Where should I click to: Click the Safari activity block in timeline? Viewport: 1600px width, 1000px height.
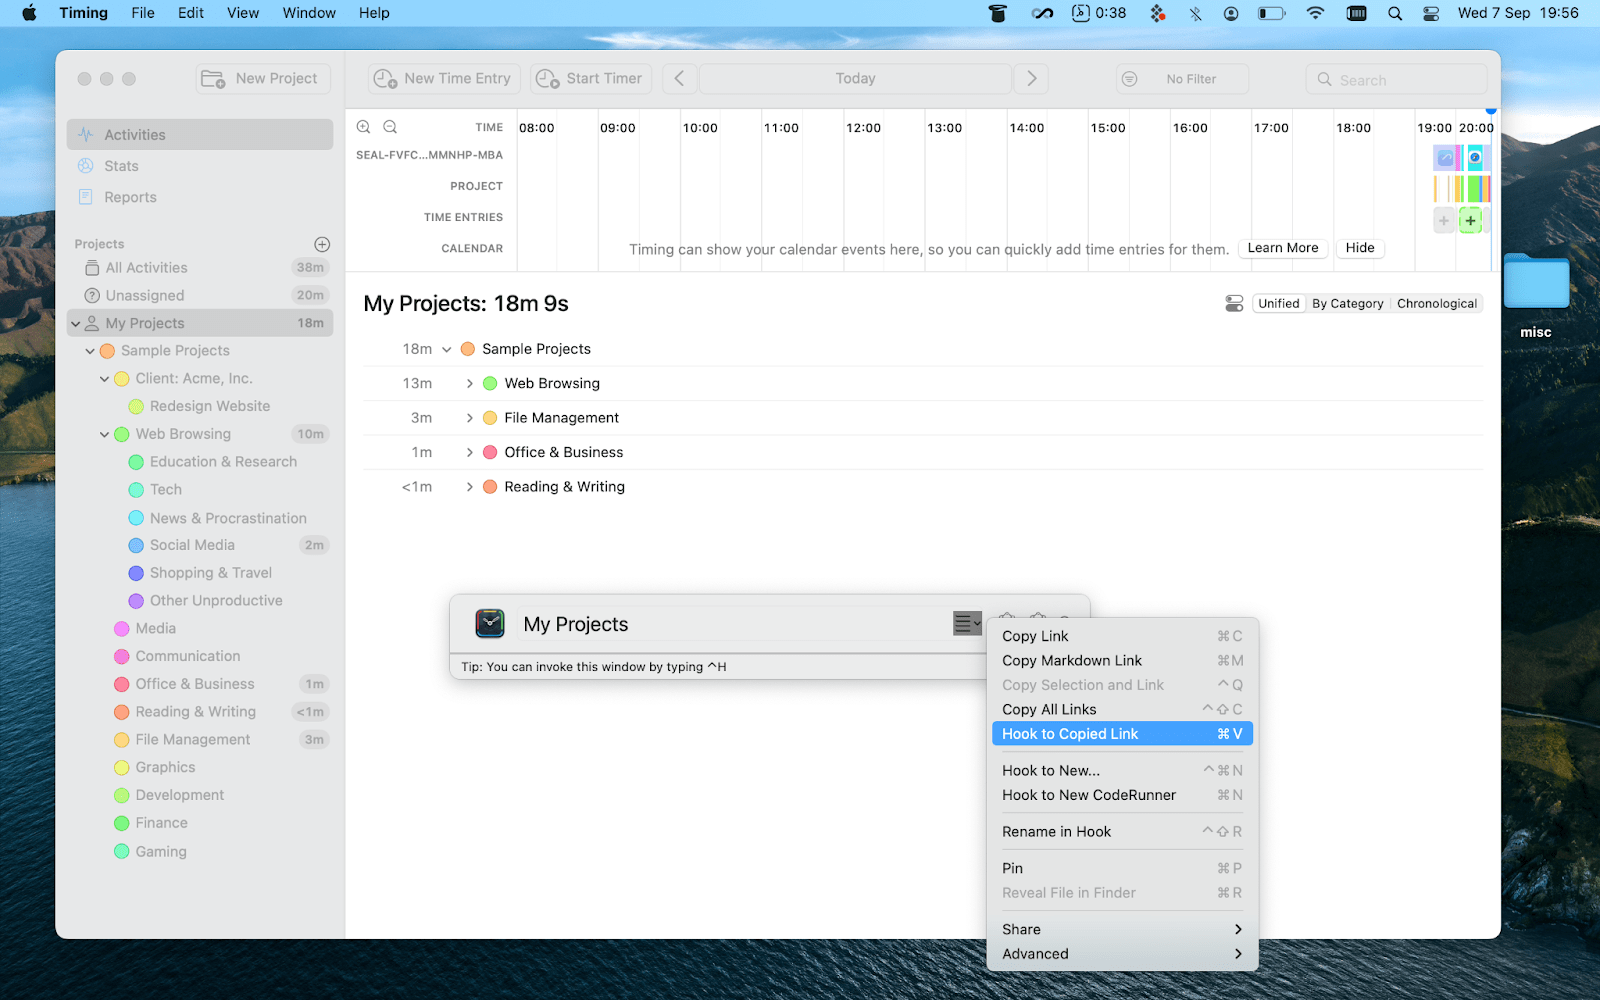click(1475, 157)
